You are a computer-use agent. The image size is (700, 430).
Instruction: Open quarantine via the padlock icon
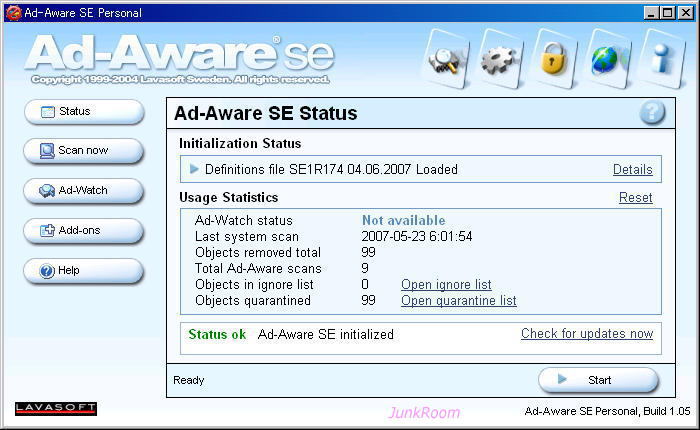554,59
